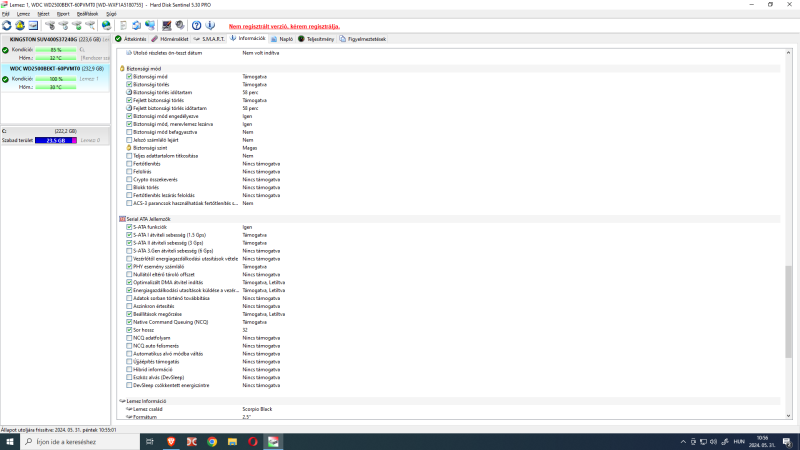The width and height of the screenshot is (800, 450).
Task: Open Google Chrome from the taskbar
Action: click(212, 442)
